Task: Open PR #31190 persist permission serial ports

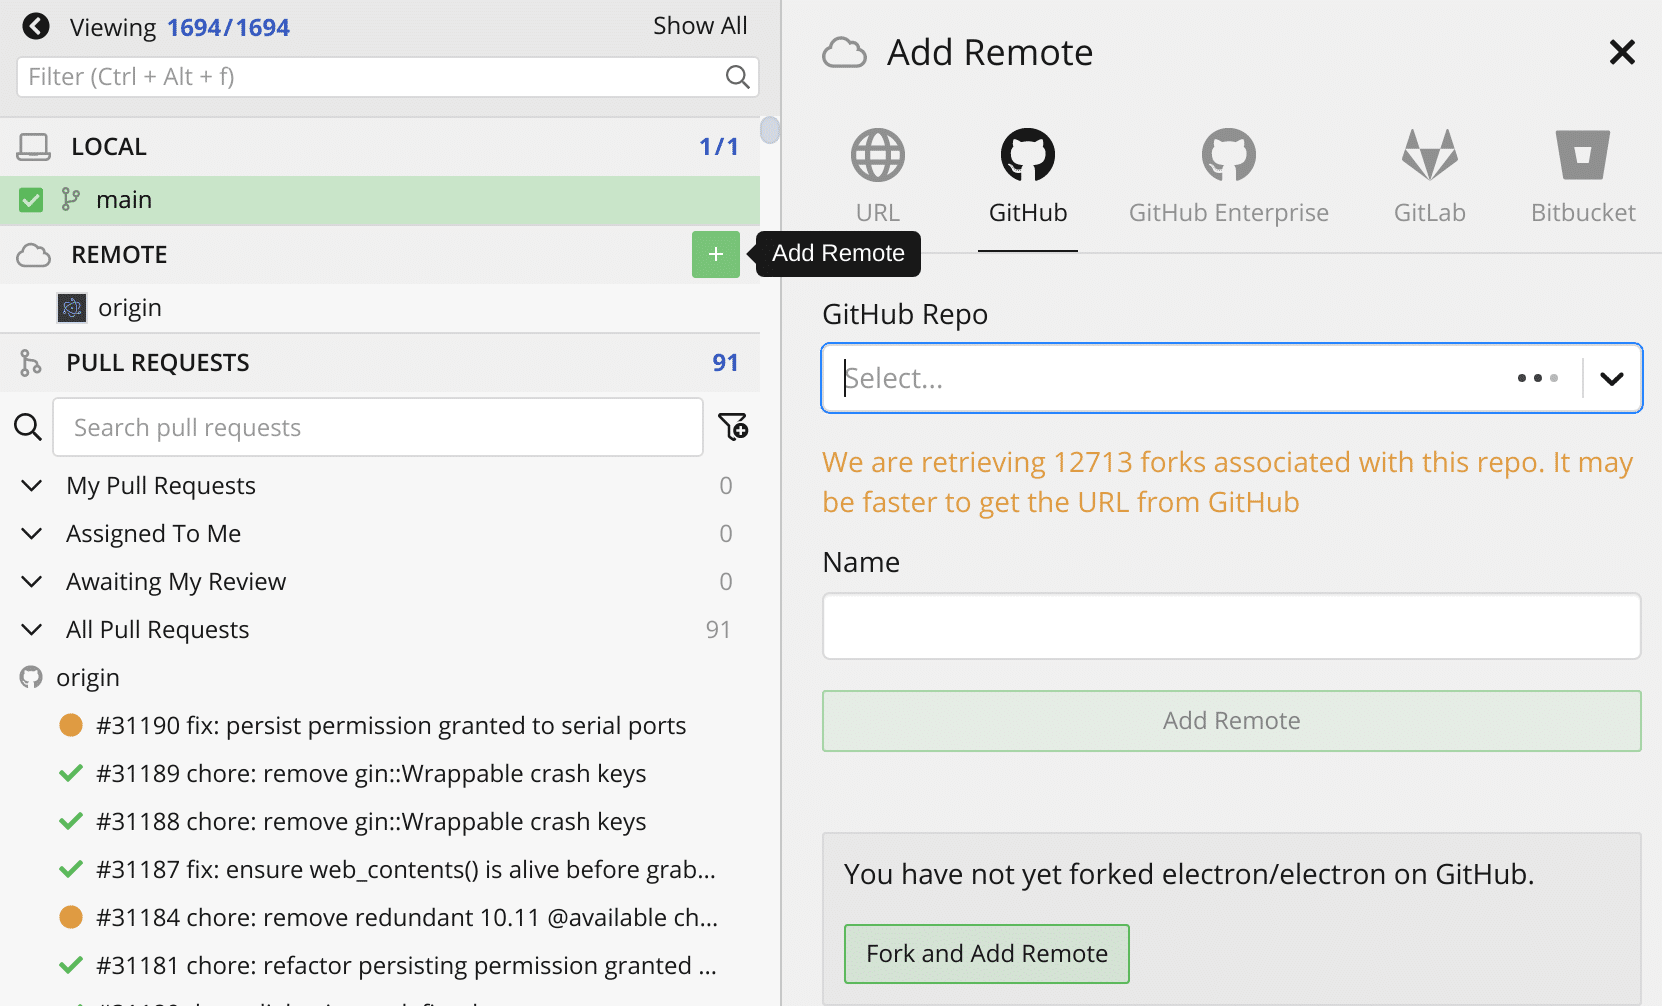Action: click(x=391, y=725)
